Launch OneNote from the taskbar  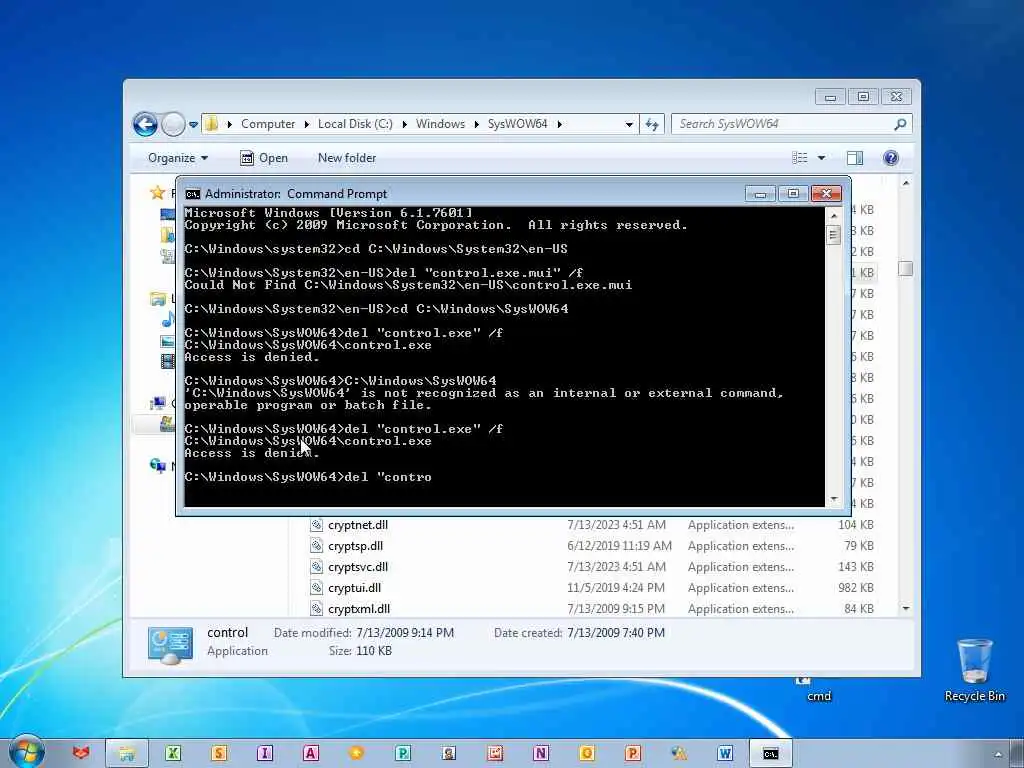click(x=541, y=754)
